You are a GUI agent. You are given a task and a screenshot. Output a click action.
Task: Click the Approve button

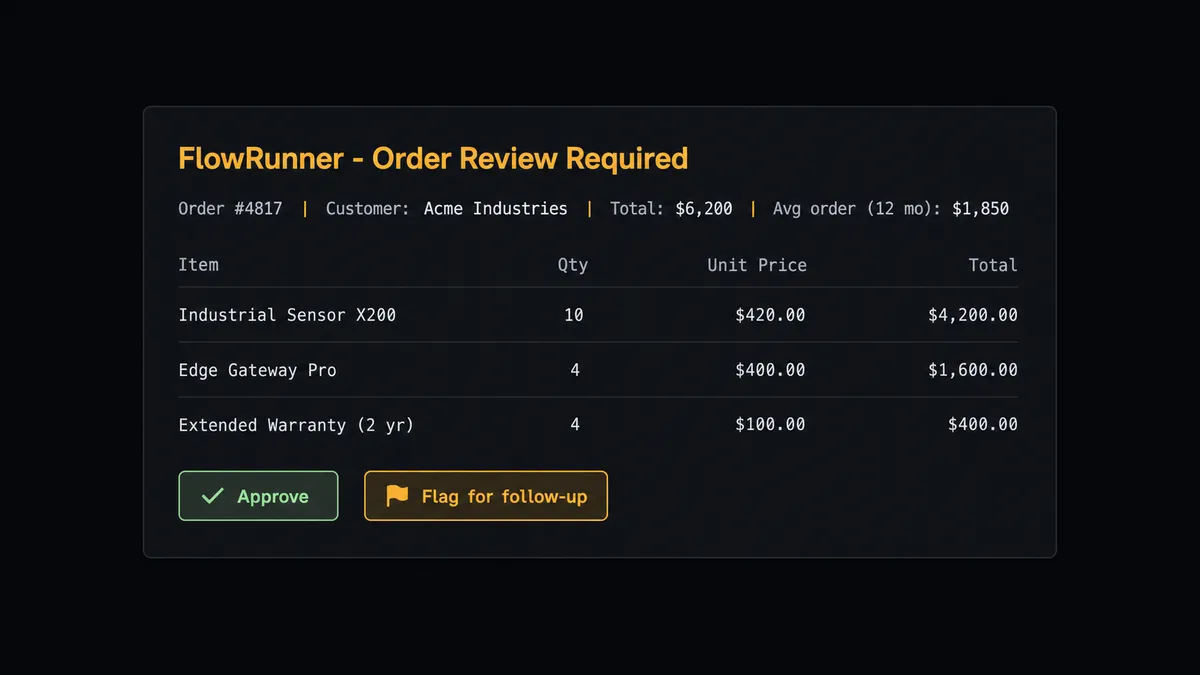click(258, 496)
